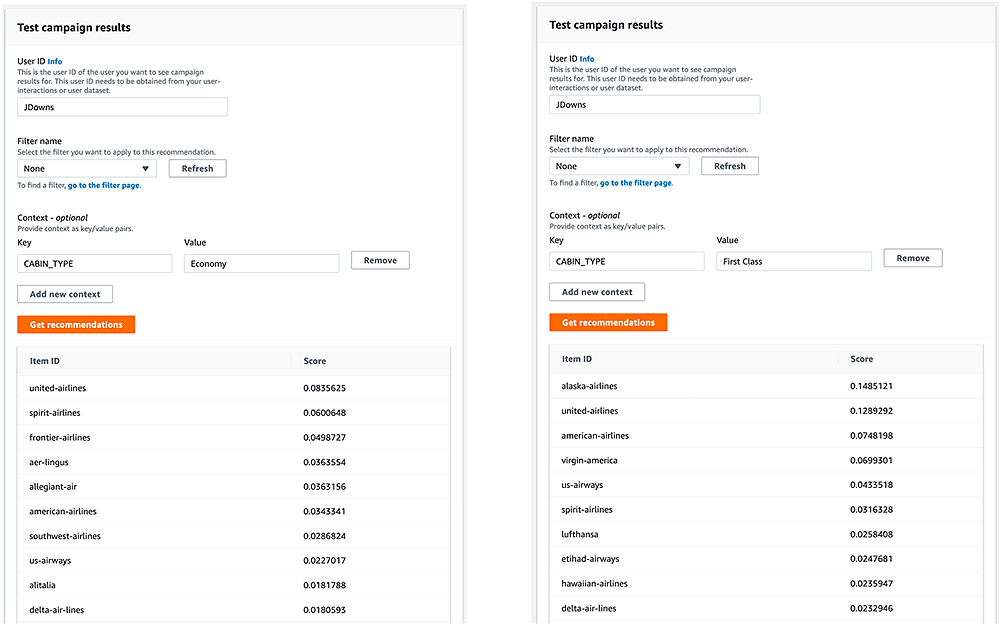1000x629 pixels.
Task: Click the score 0.0363554
Action: tap(325, 462)
